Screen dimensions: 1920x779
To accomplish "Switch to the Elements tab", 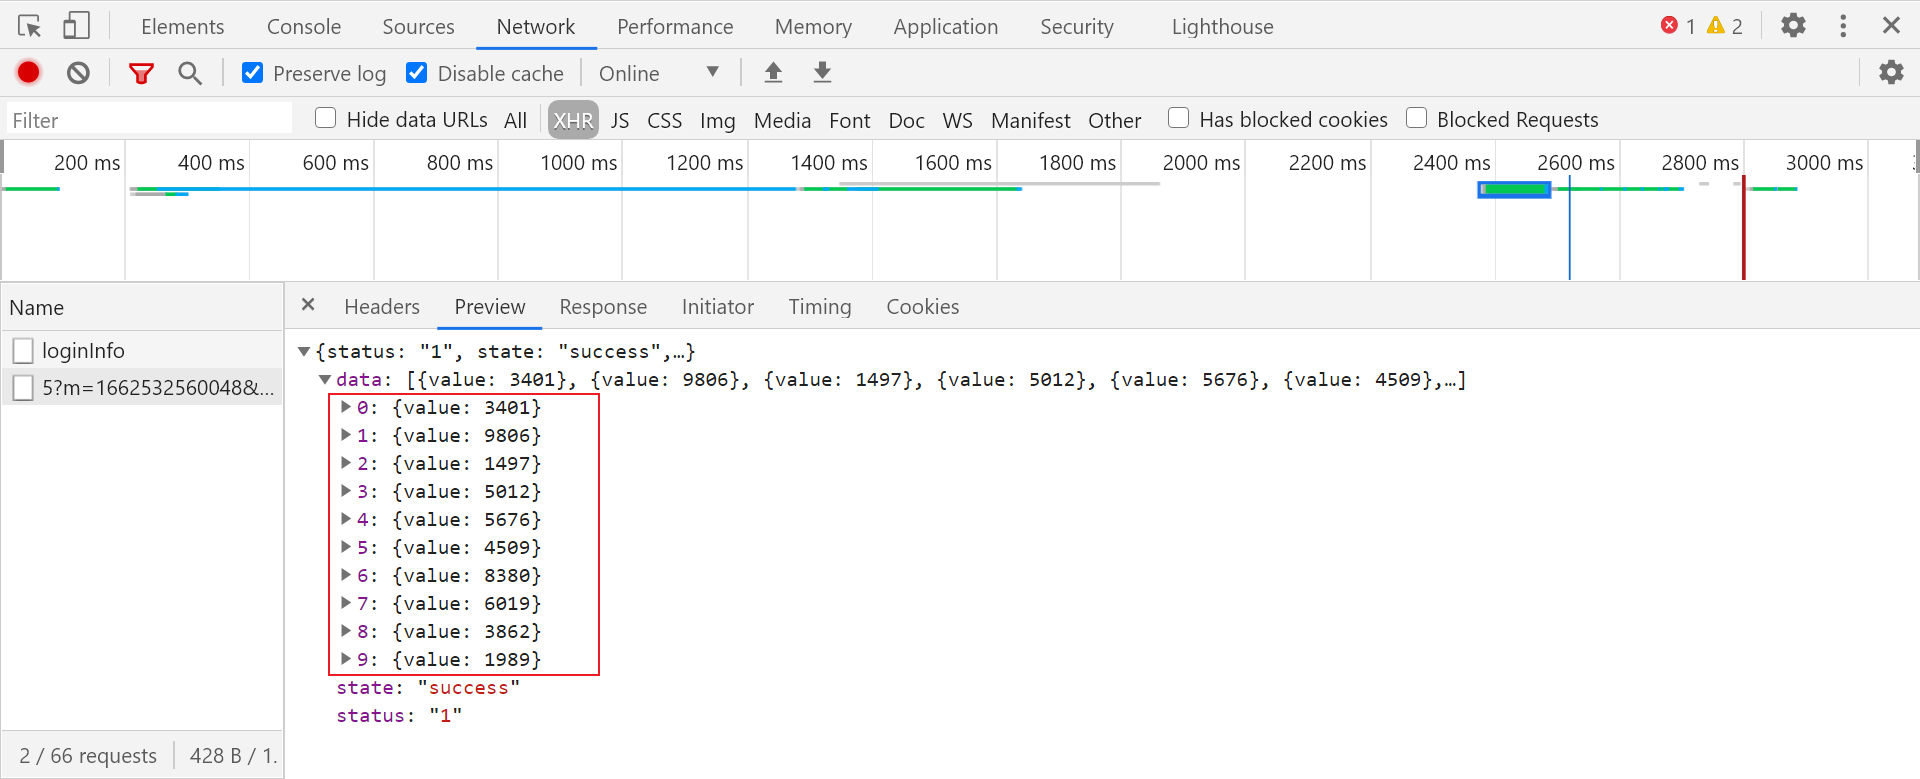I will (x=183, y=27).
